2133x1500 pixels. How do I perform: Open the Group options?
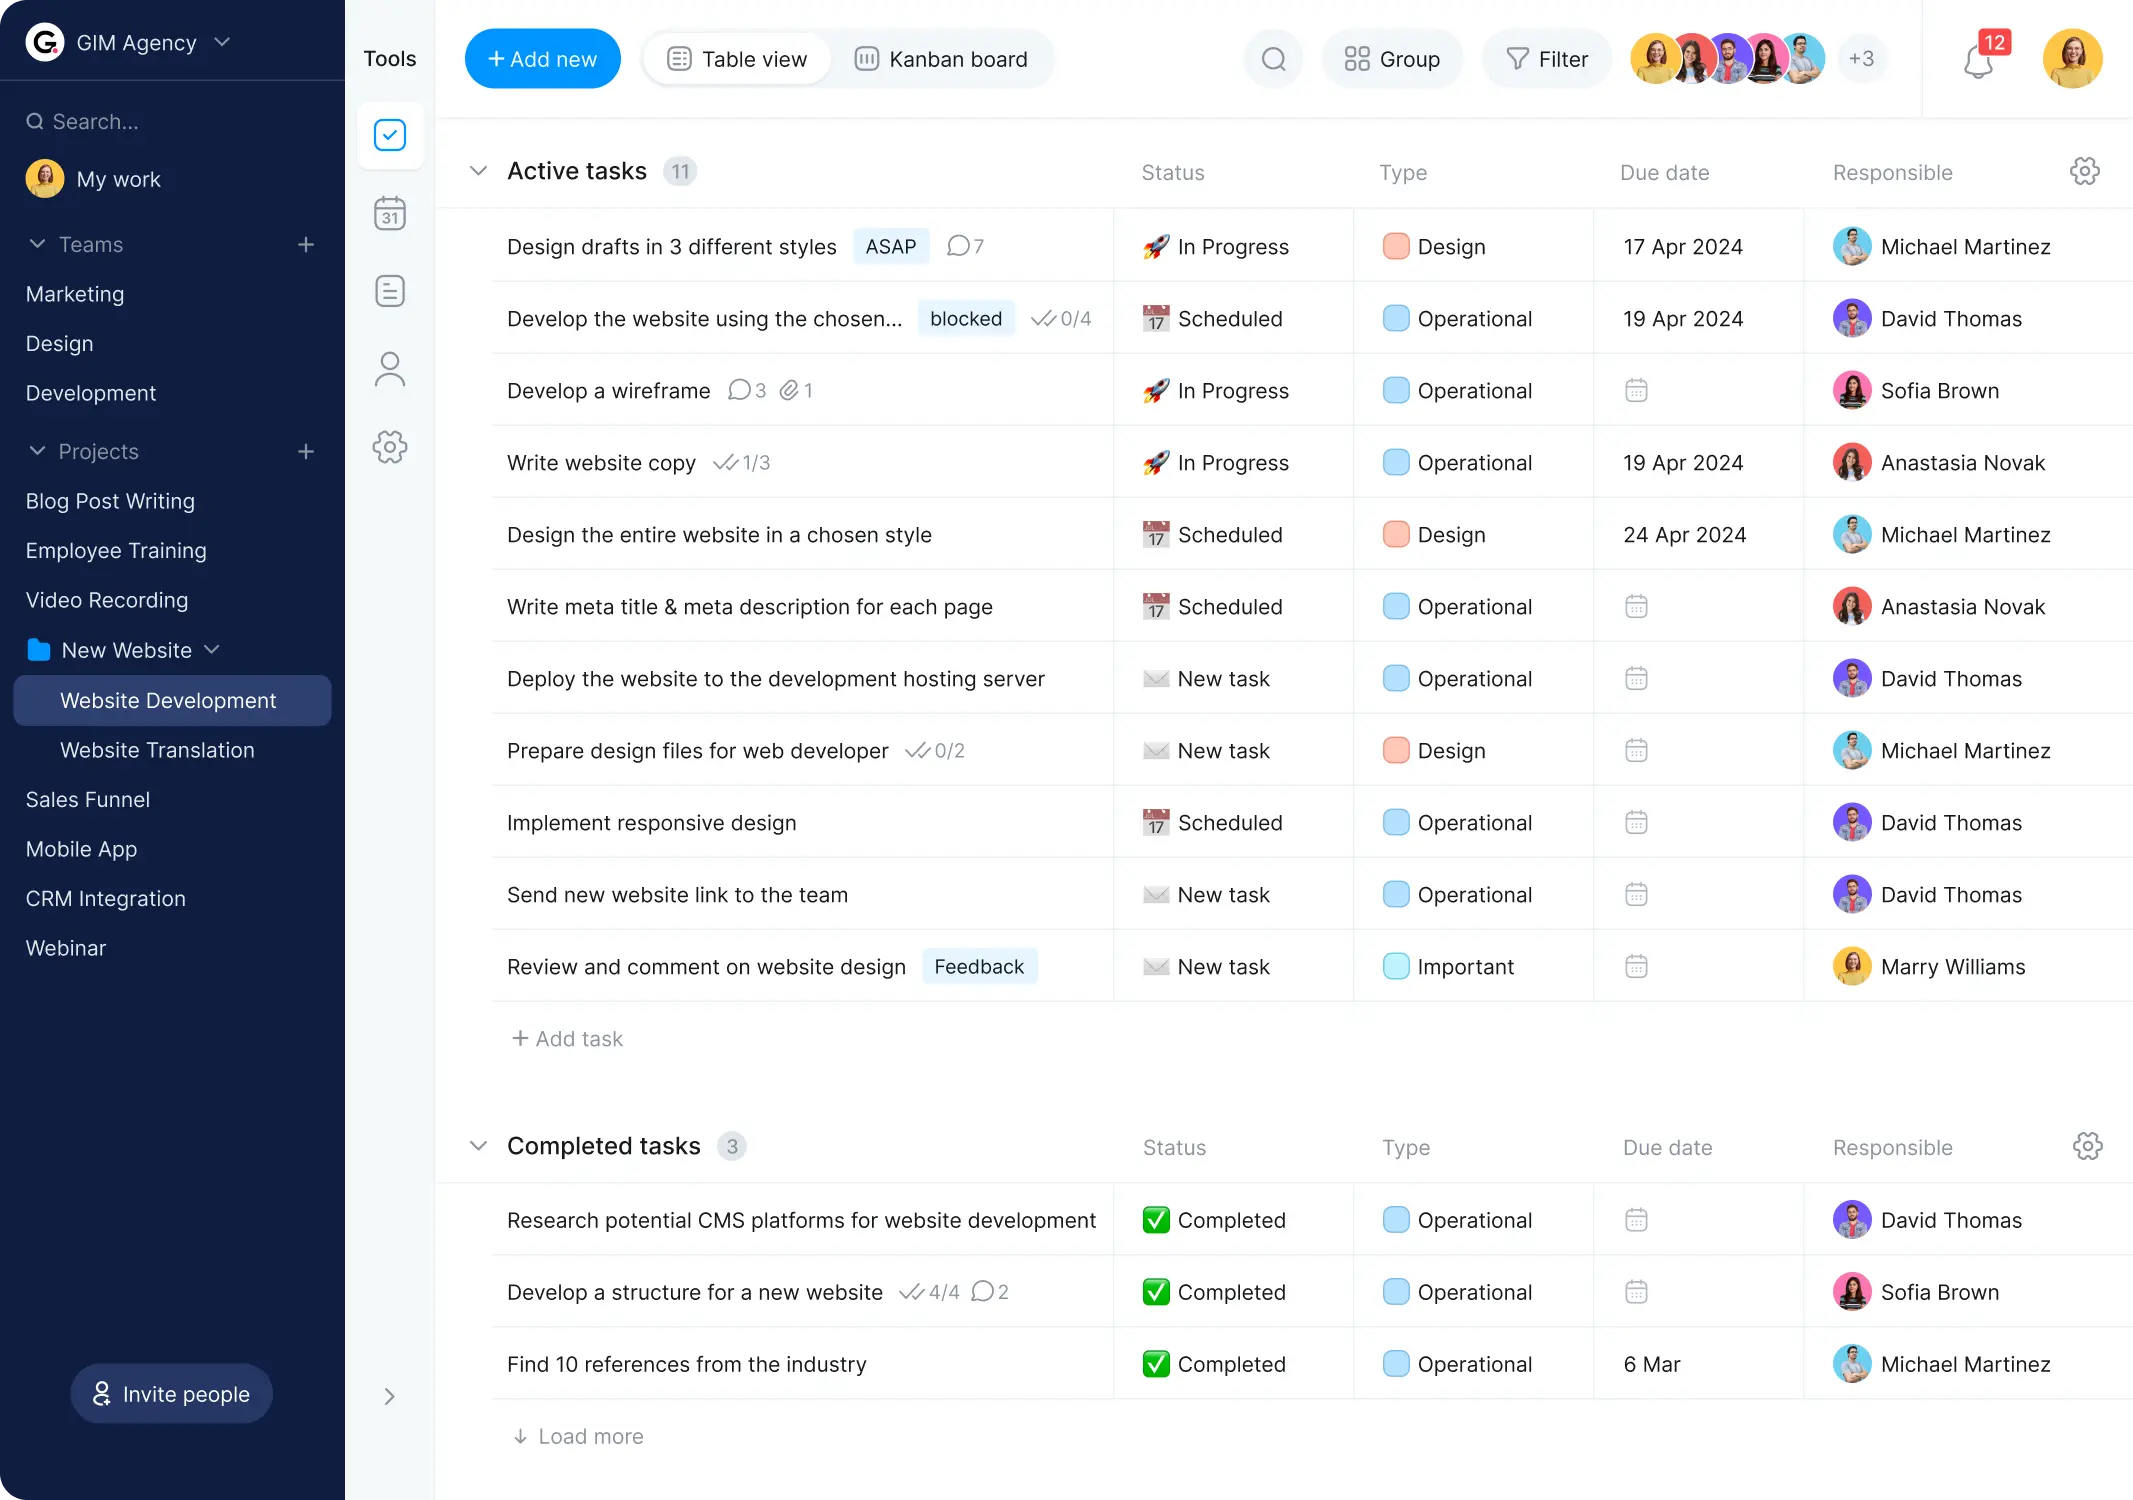pyautogui.click(x=1392, y=59)
